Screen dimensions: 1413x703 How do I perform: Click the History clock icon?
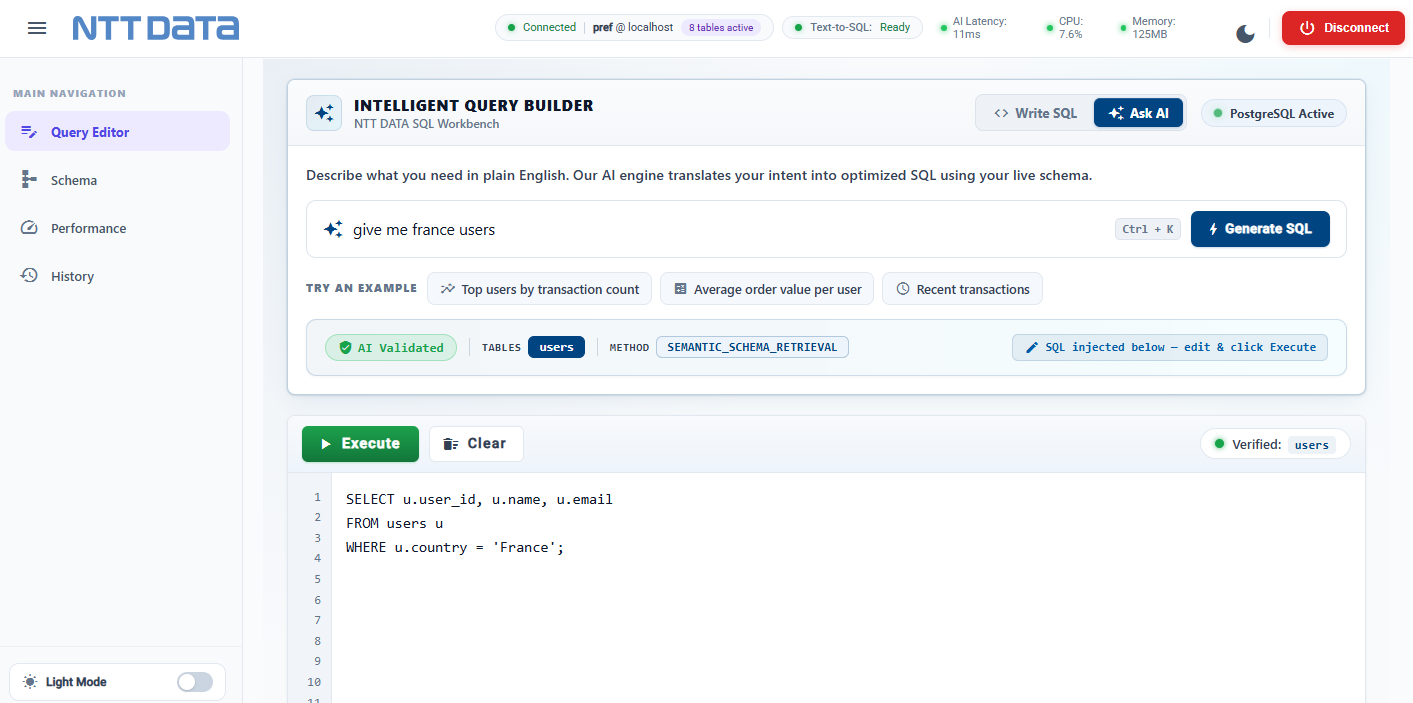click(29, 275)
